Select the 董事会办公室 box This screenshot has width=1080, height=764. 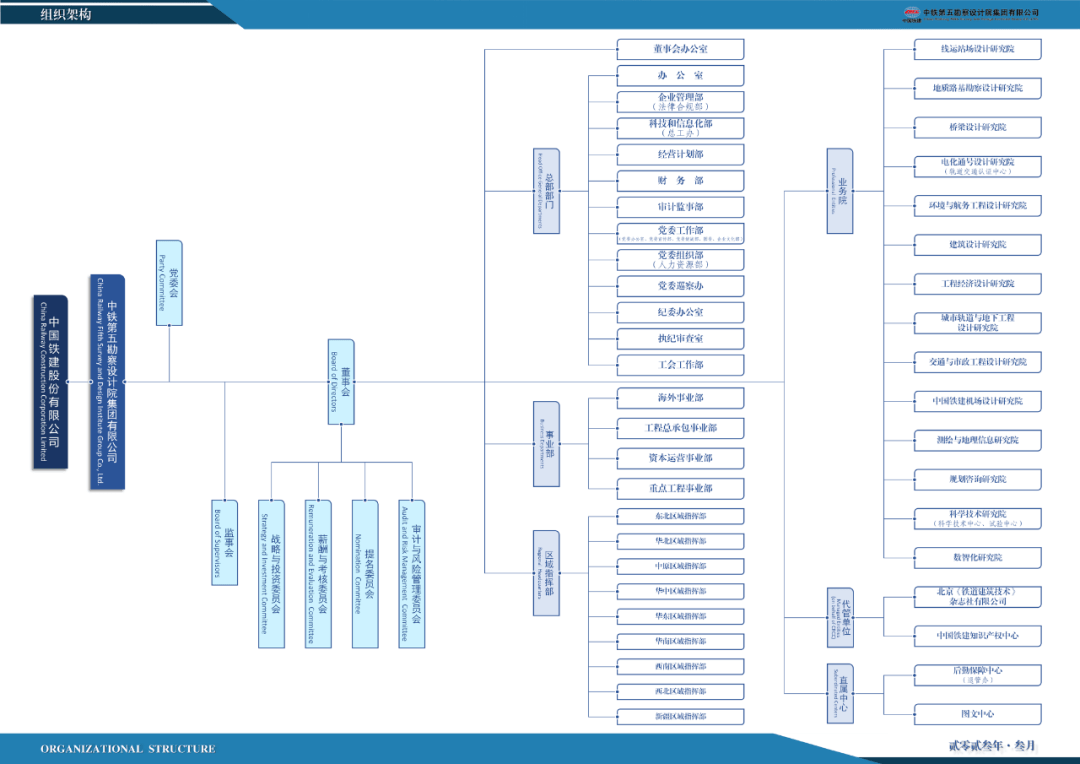click(681, 49)
